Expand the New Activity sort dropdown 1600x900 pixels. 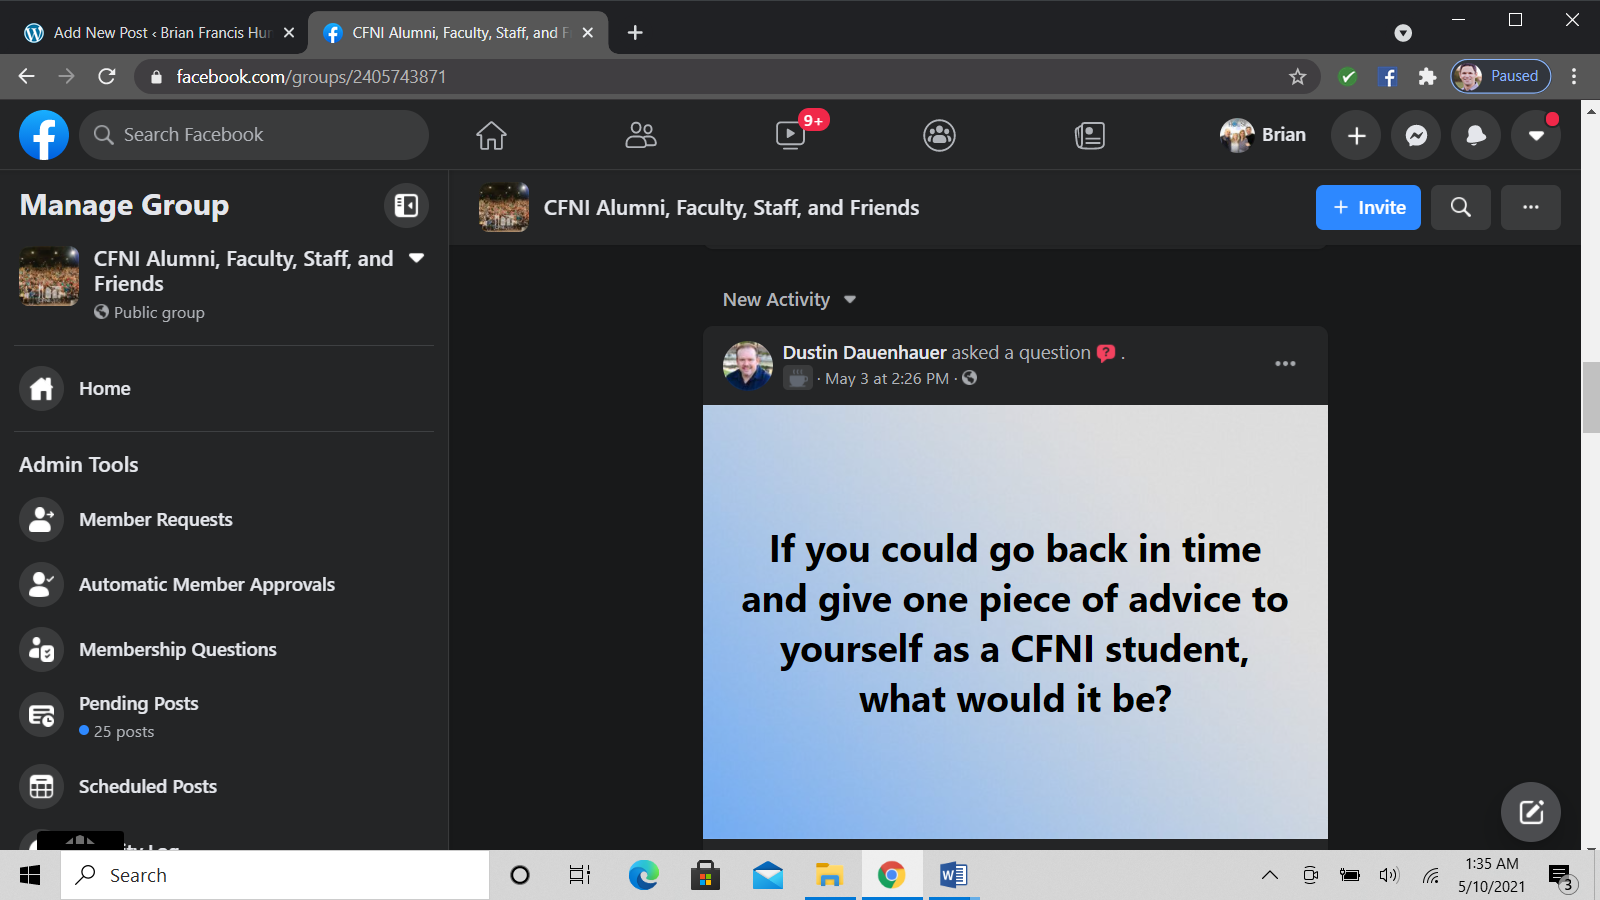[x=790, y=300]
